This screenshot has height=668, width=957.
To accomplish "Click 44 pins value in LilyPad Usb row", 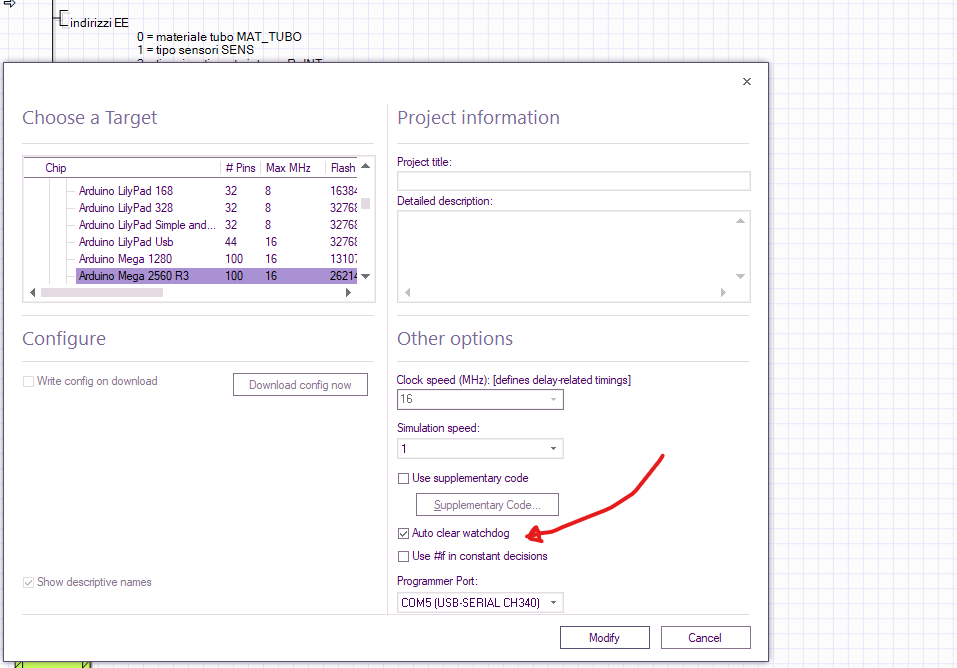I will pyautogui.click(x=231, y=242).
